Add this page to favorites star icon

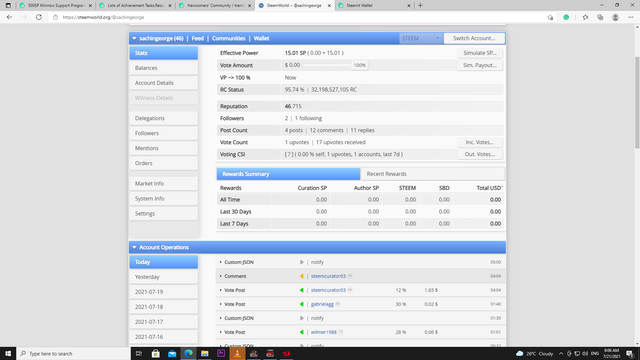click(550, 17)
